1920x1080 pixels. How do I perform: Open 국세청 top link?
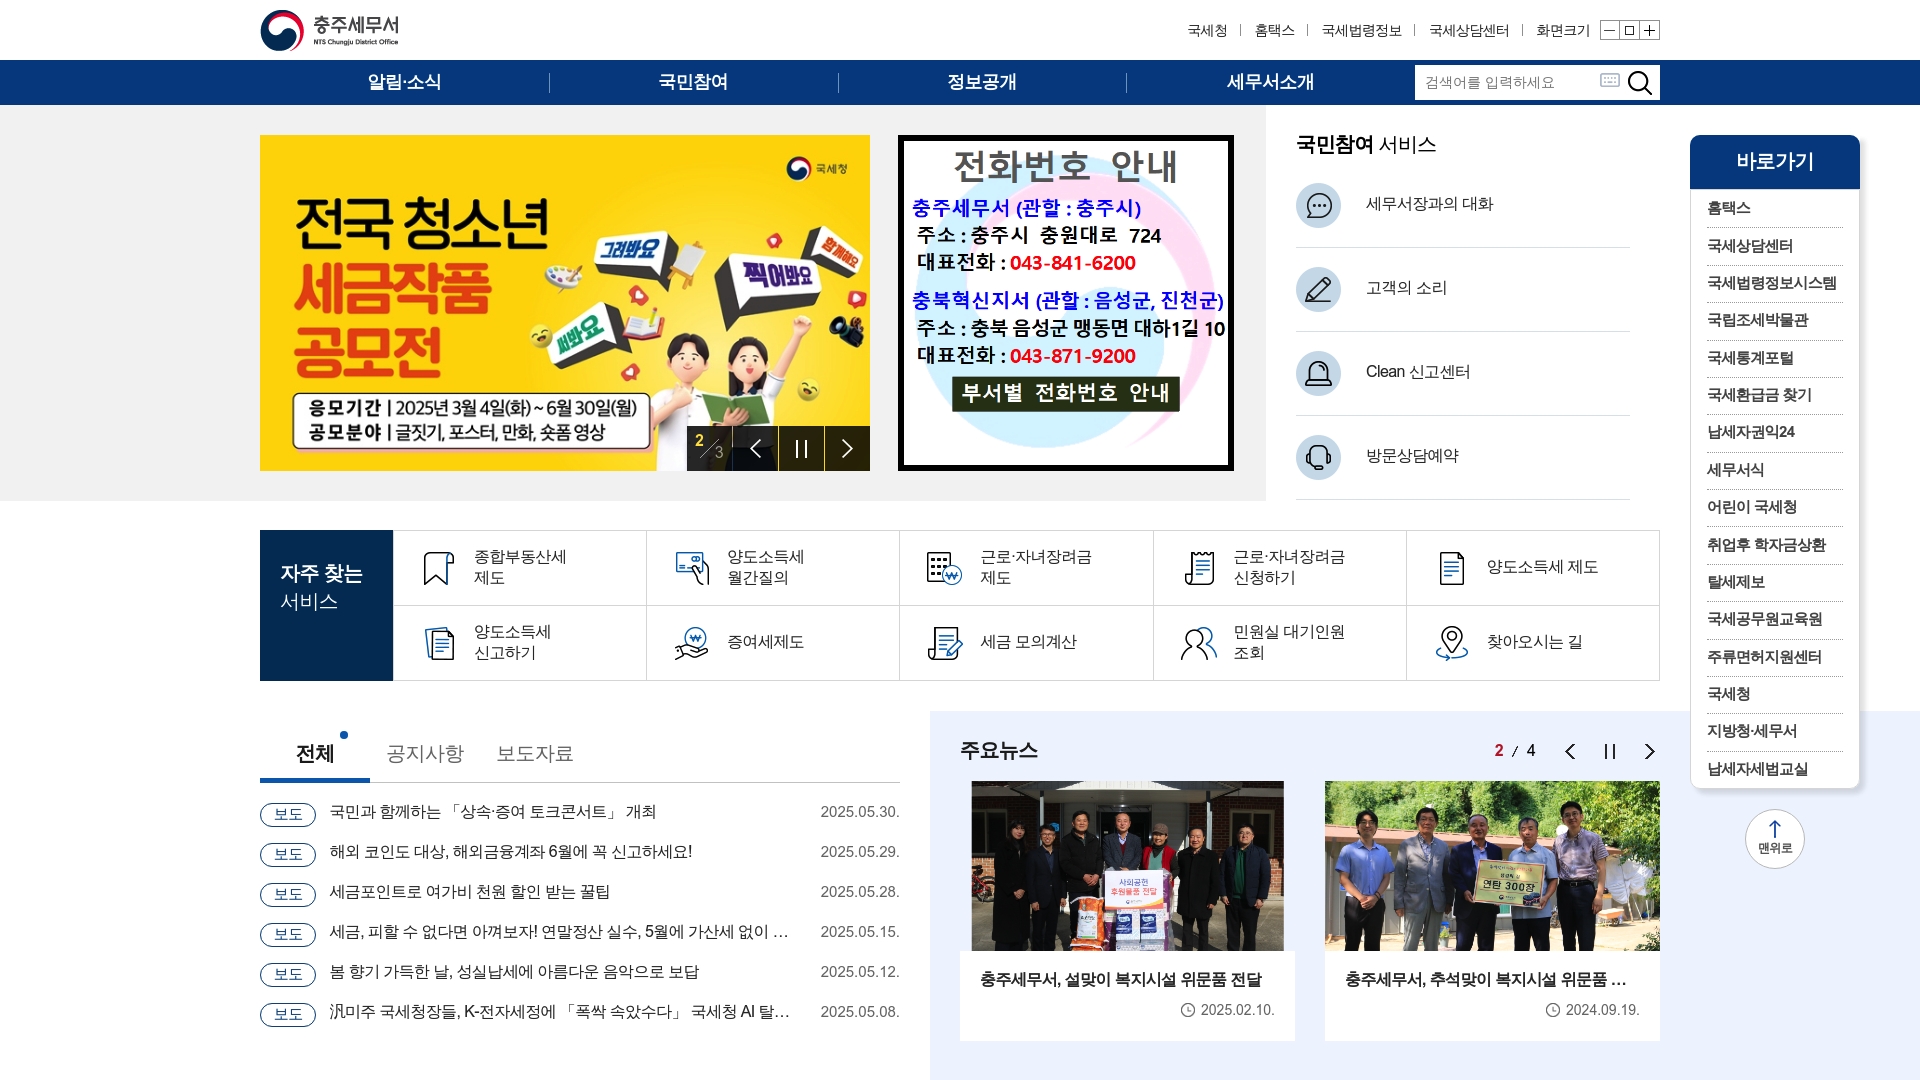click(1207, 31)
